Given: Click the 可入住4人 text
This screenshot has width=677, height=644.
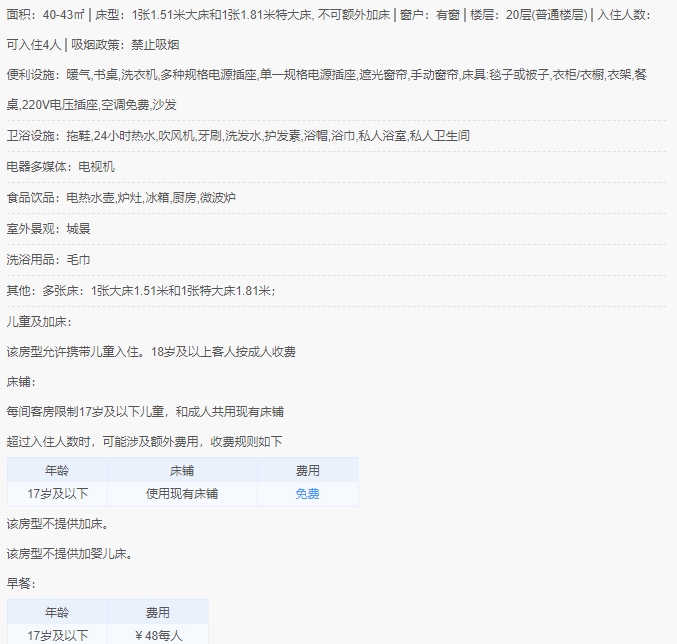Looking at the screenshot, I should tap(34, 45).
